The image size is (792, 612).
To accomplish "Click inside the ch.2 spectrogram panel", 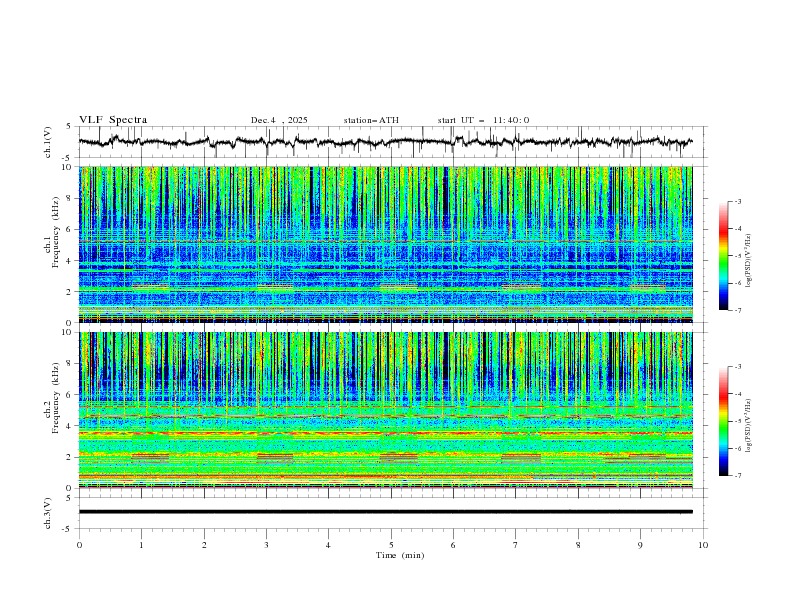I will 385,410.
